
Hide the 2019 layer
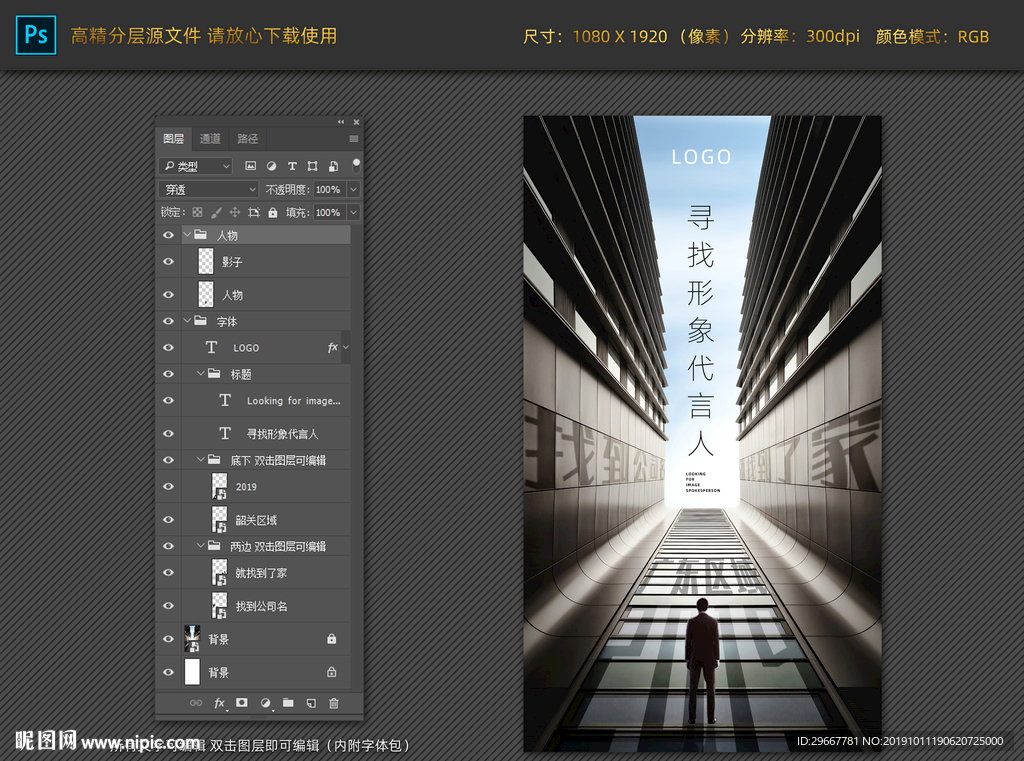(168, 487)
